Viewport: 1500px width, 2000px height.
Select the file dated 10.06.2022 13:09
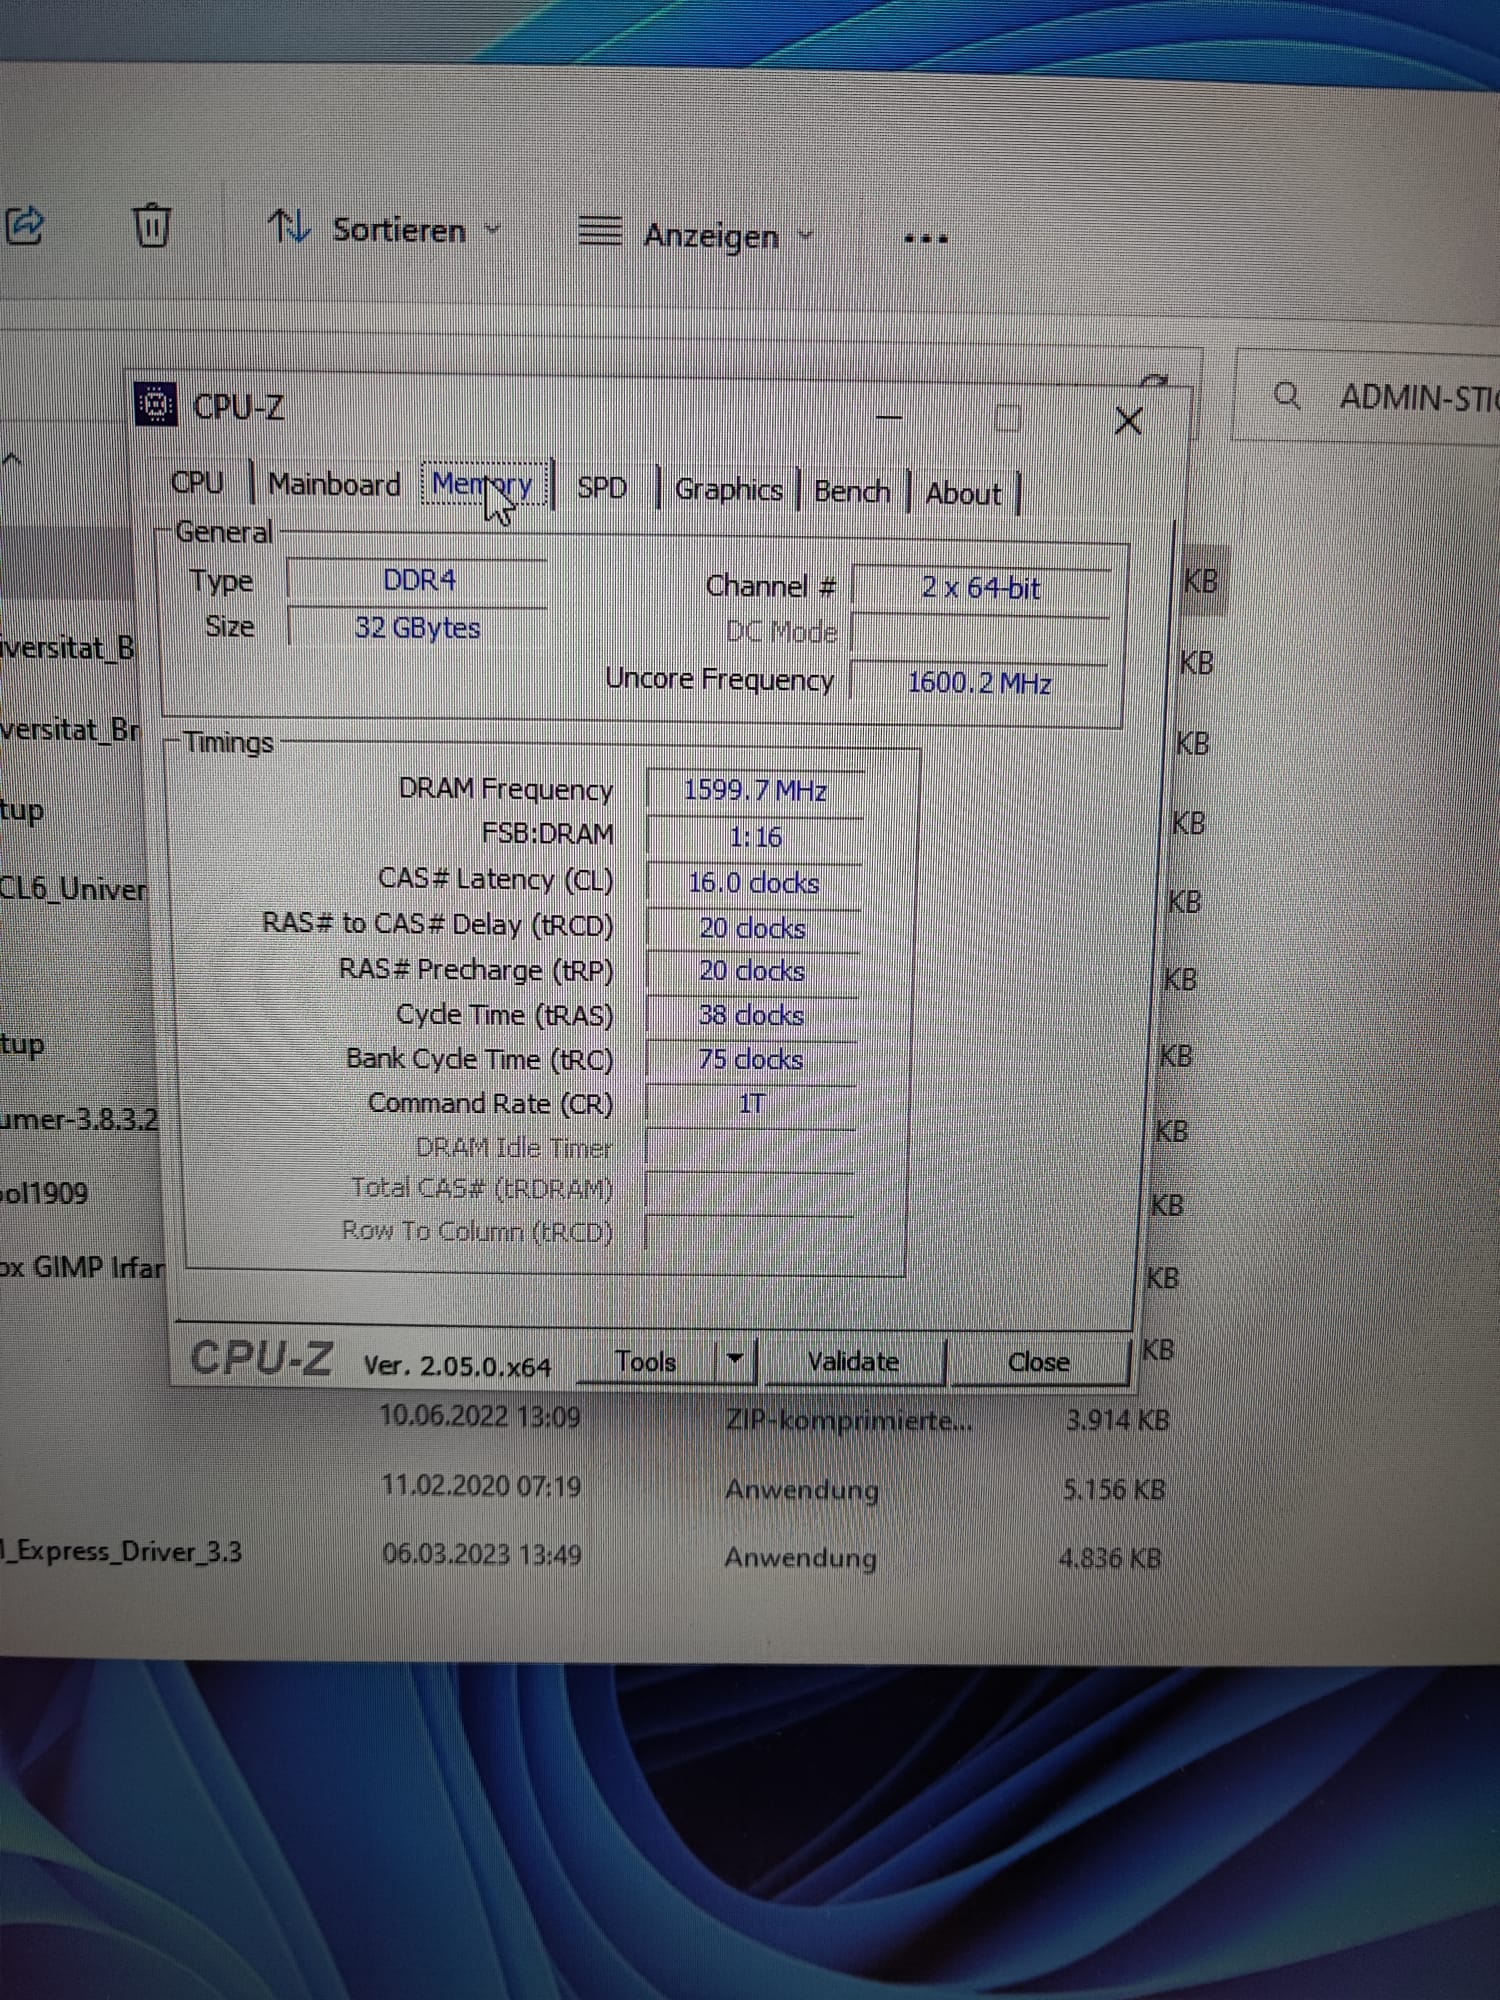pos(480,1416)
